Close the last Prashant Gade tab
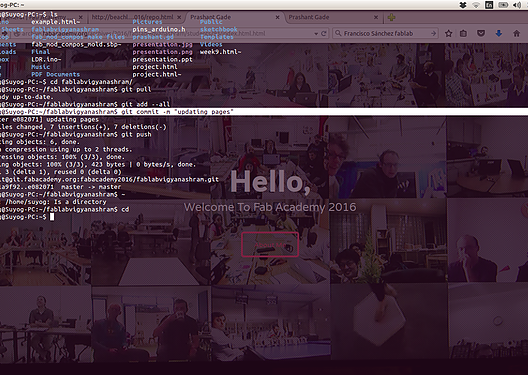Screen dimensions: 528x375 pos(376,17)
